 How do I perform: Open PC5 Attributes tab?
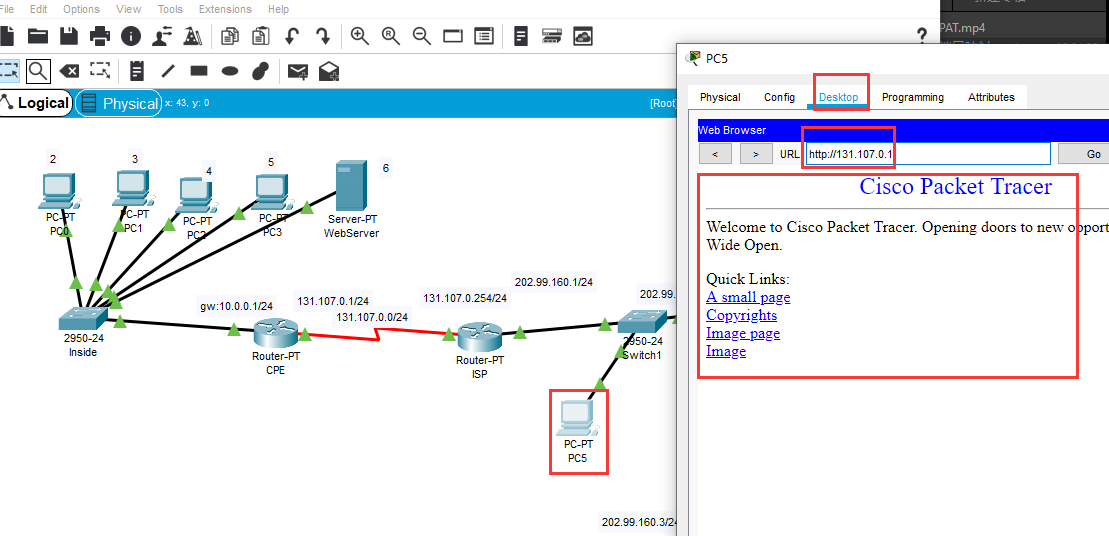tap(991, 98)
